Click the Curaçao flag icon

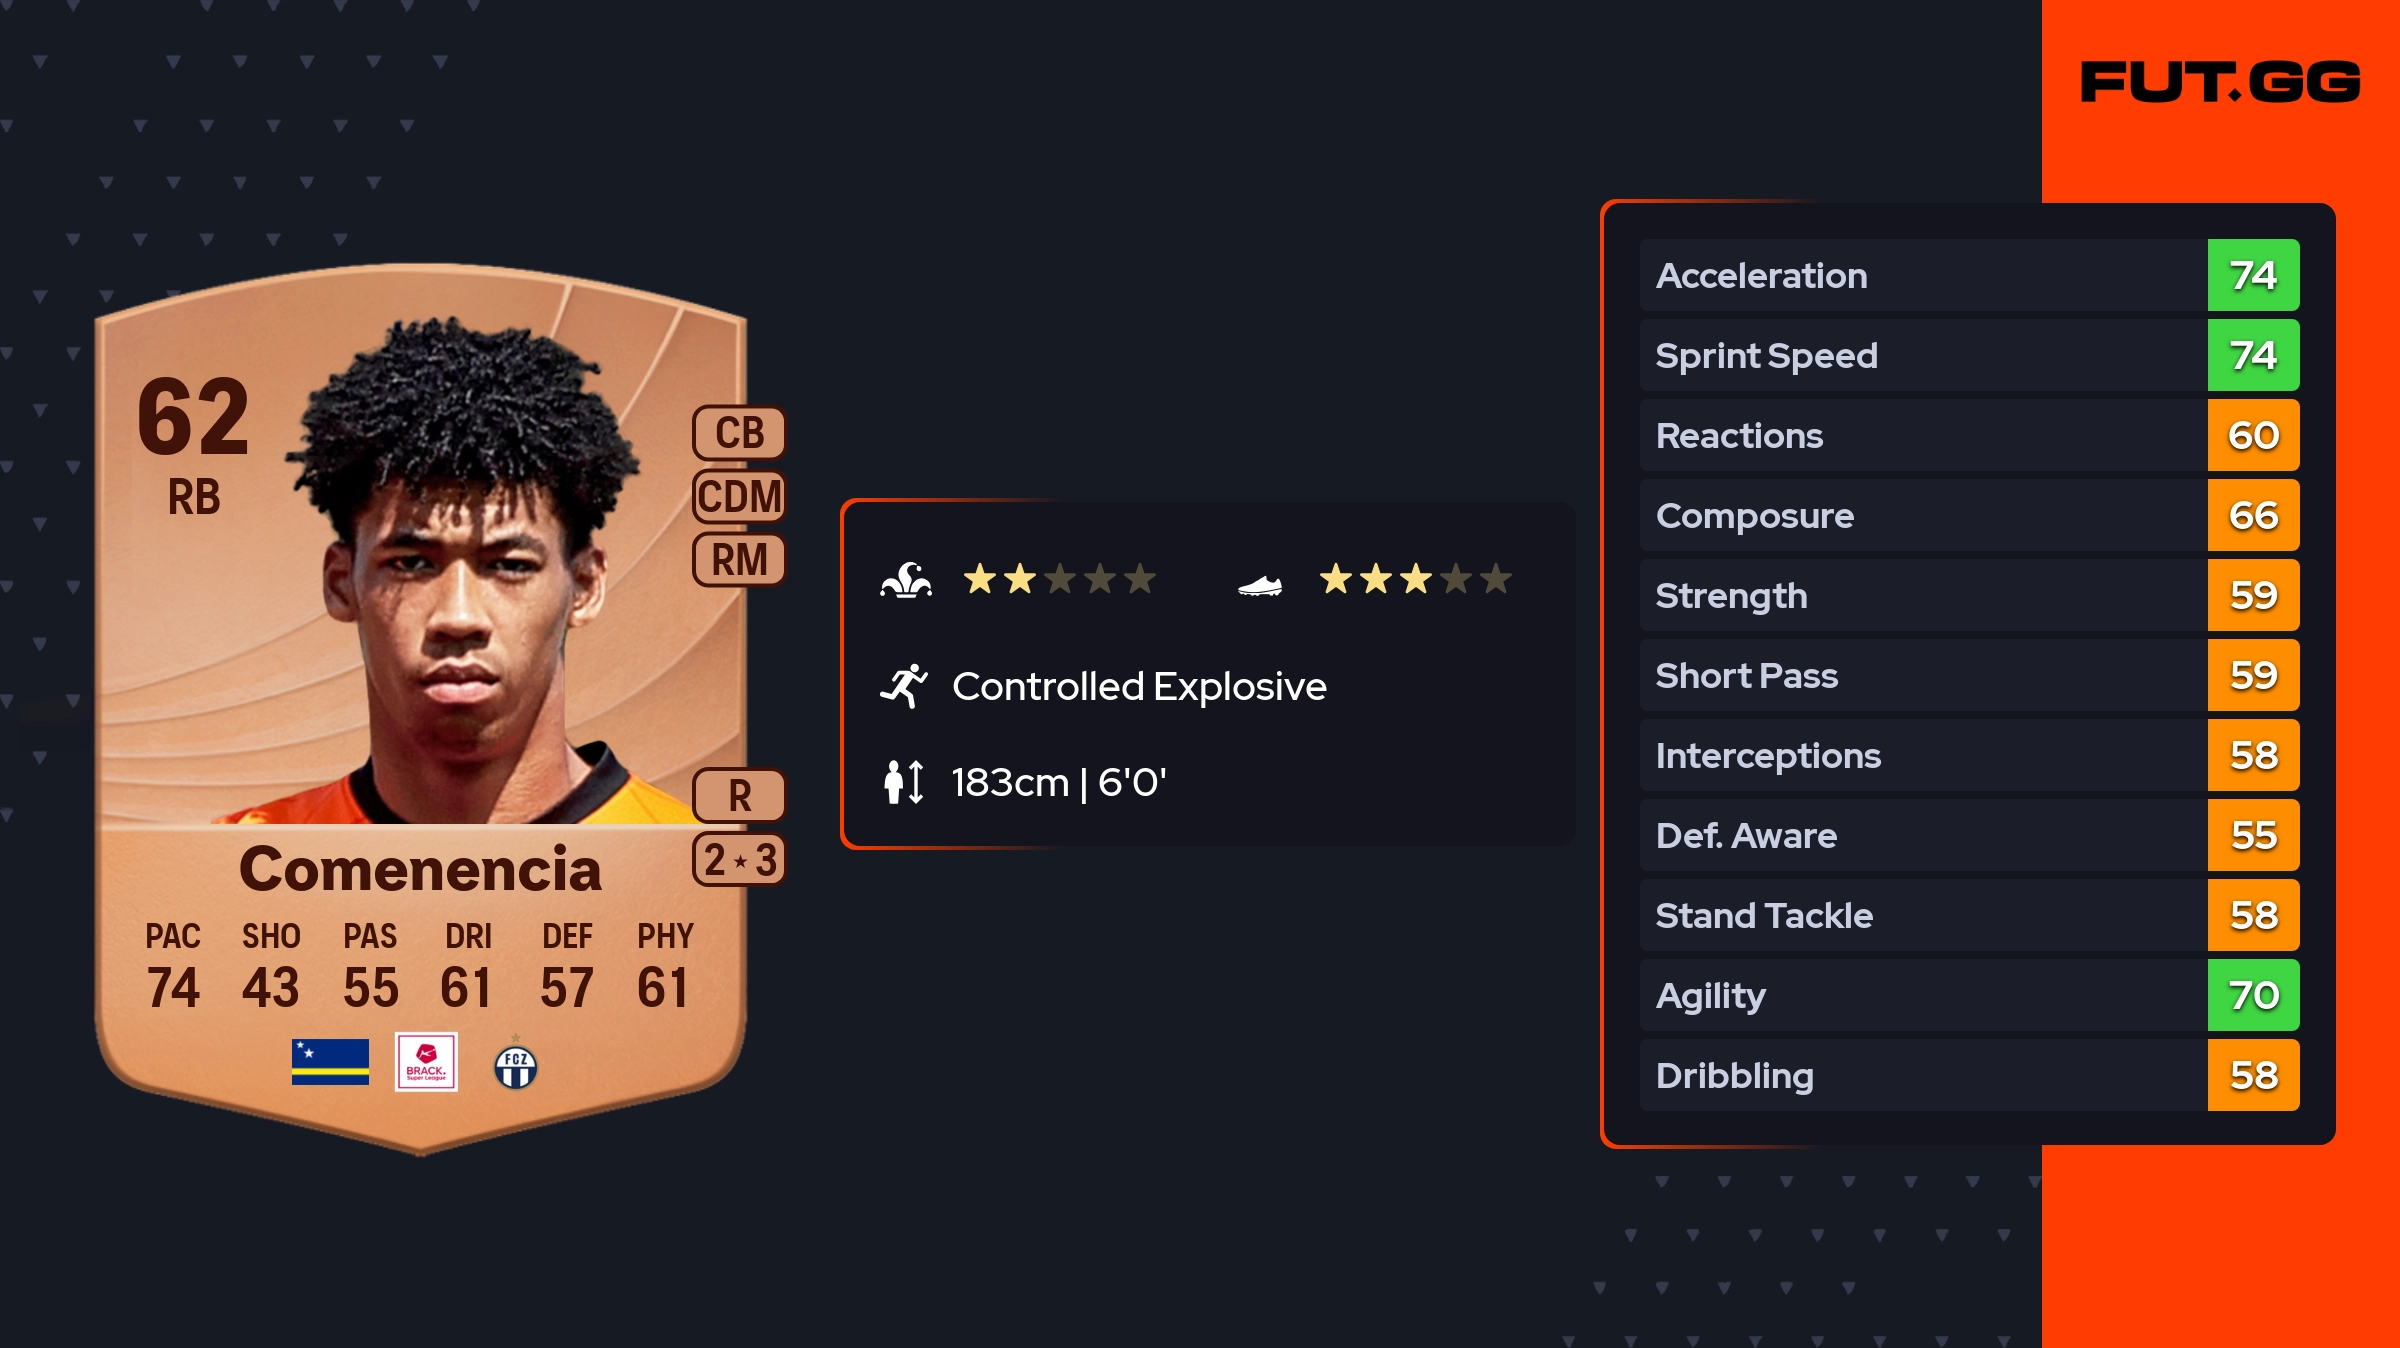click(330, 1062)
